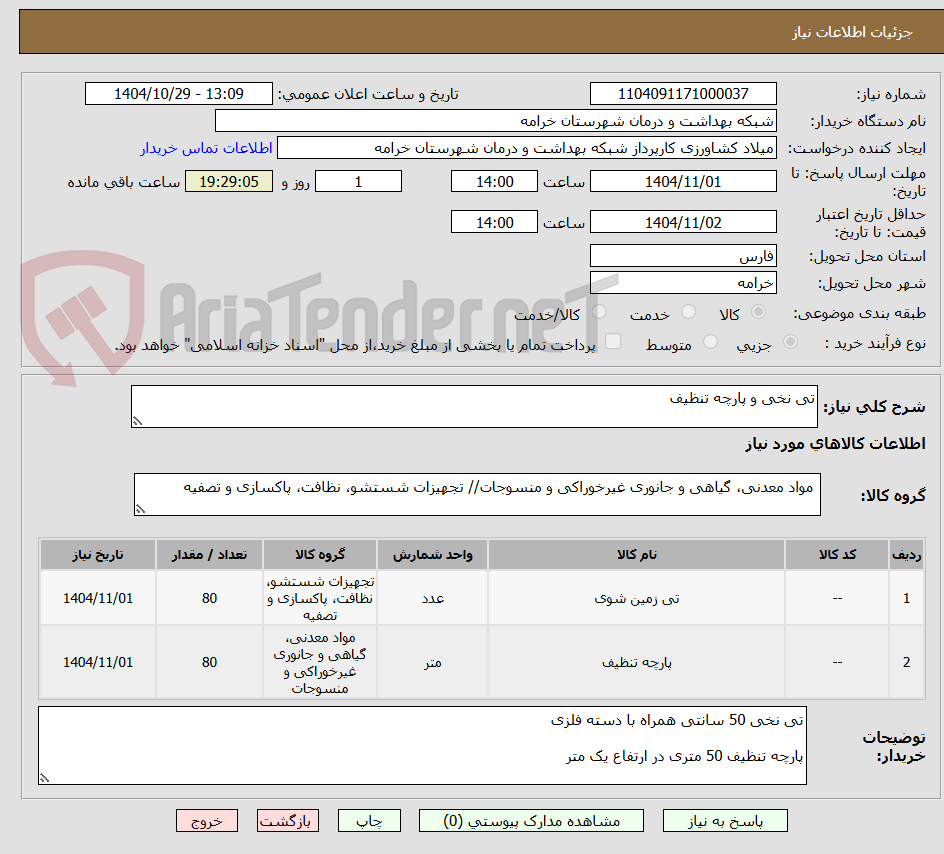Click response deadline date 1404/11/01 field
This screenshot has height=854, width=944.
[x=683, y=181]
